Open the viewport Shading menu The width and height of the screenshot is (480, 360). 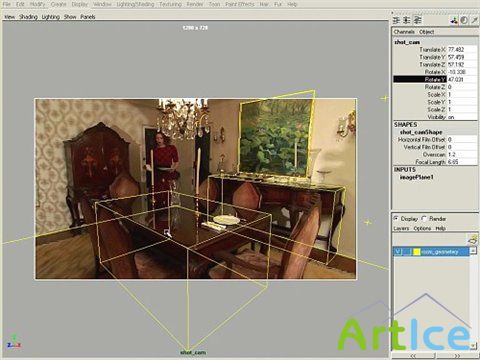pyautogui.click(x=28, y=17)
